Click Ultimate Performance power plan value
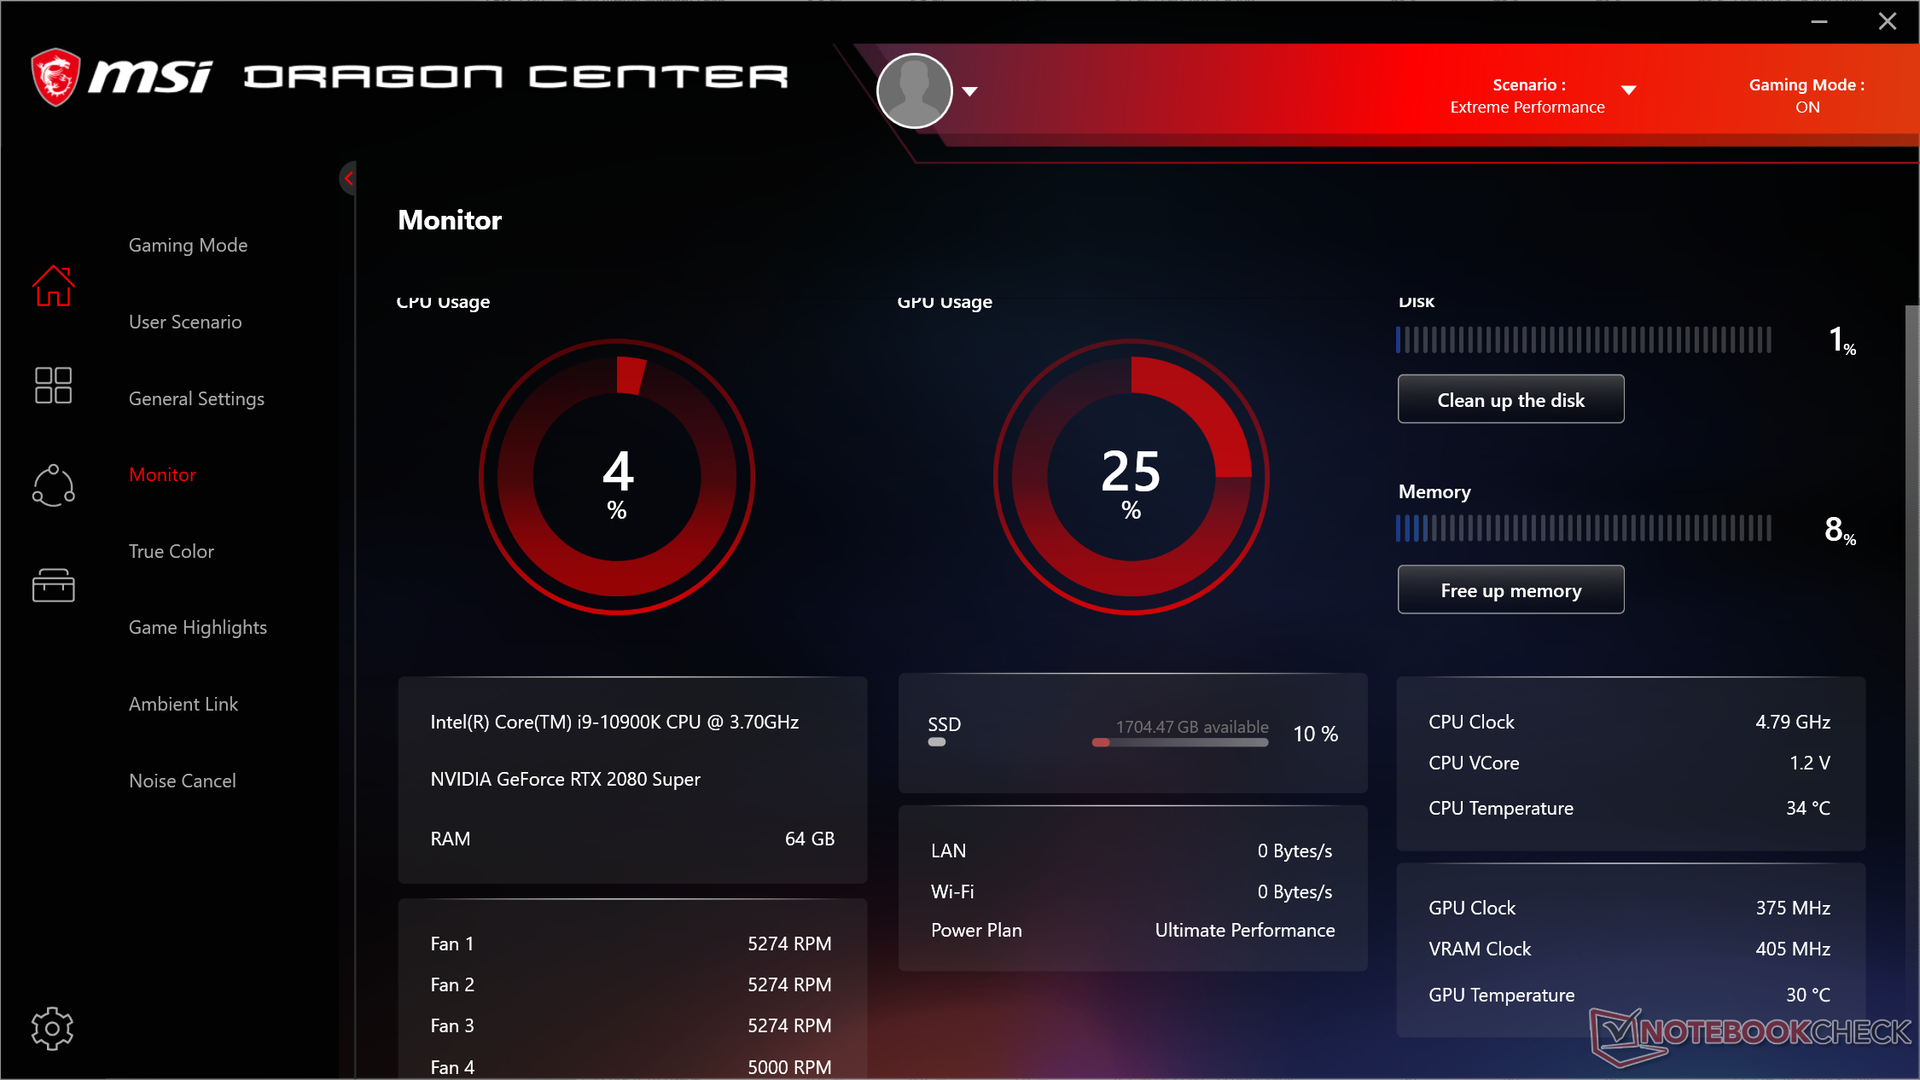 [1245, 930]
